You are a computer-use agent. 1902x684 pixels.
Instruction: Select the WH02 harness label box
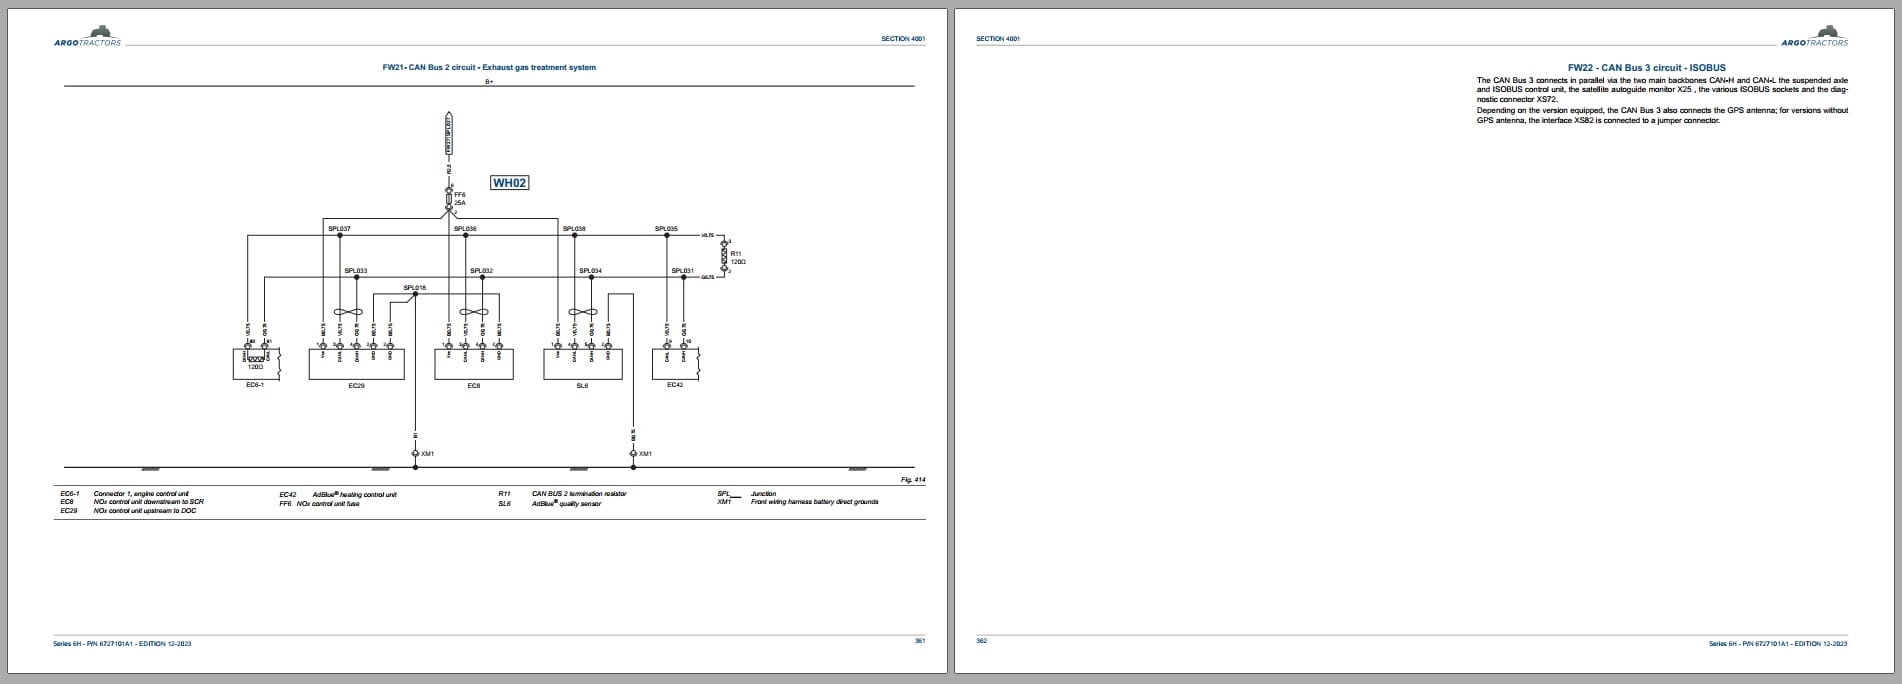(x=509, y=183)
